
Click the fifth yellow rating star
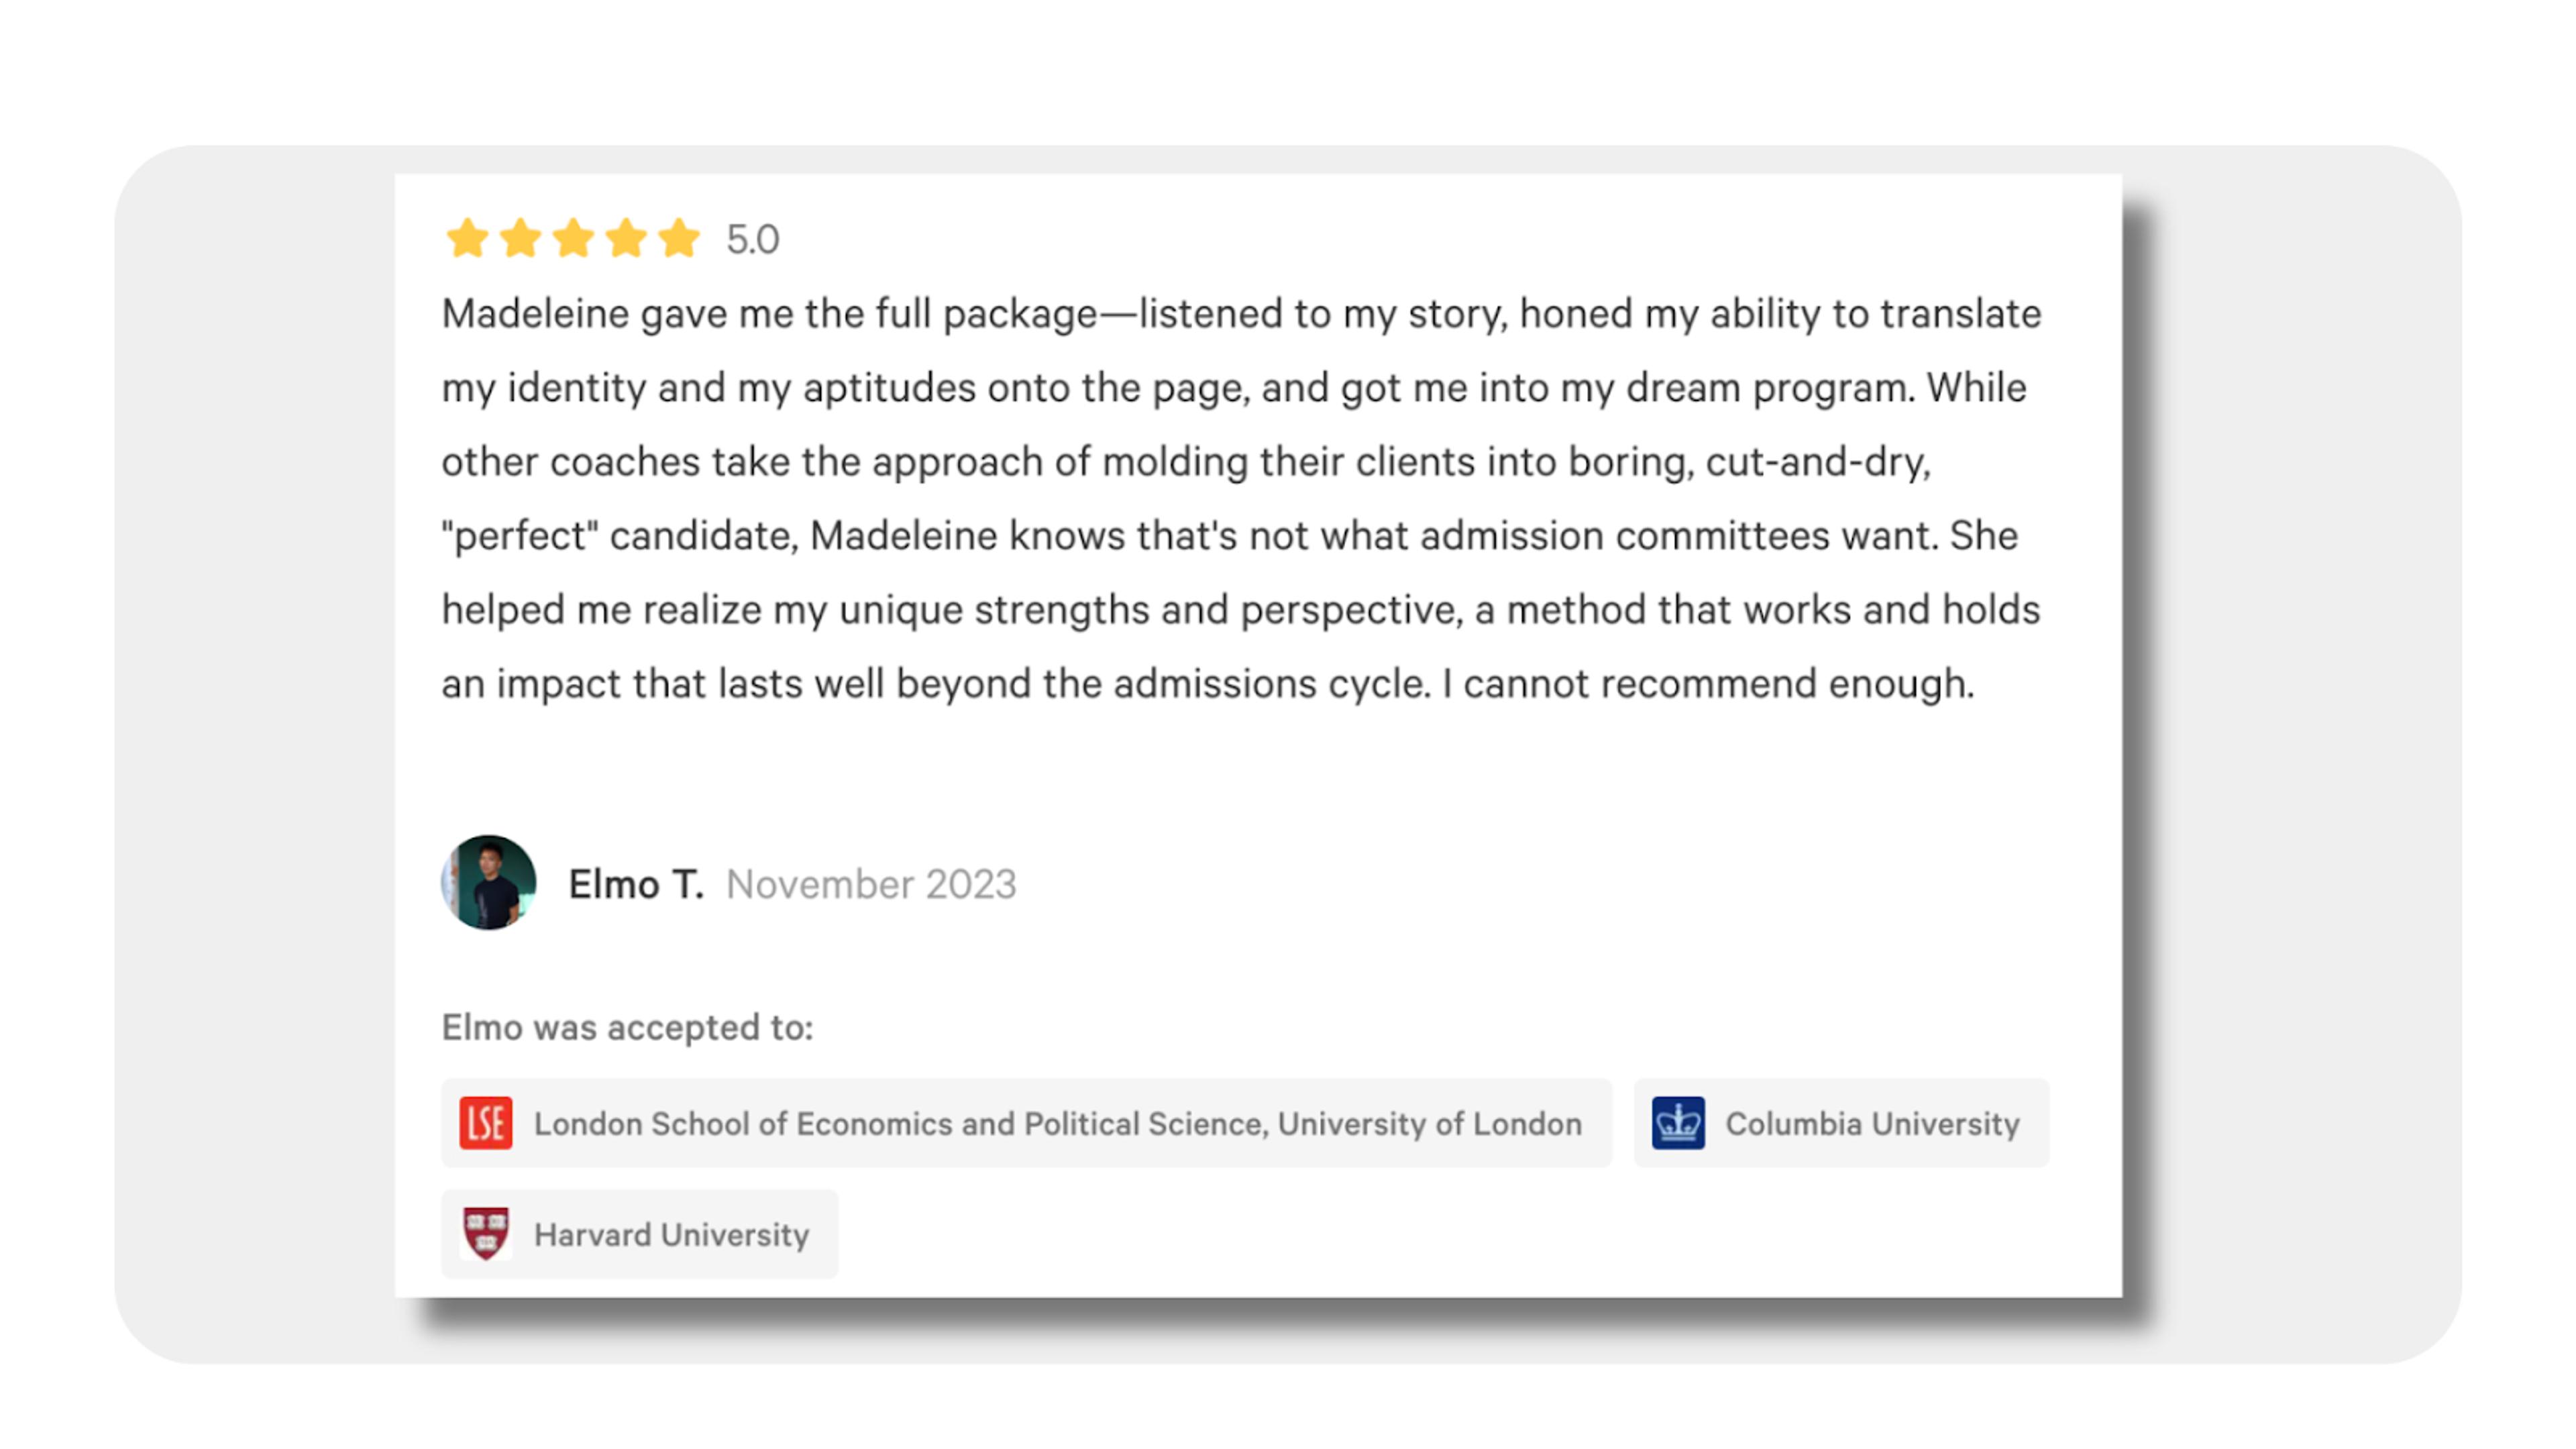click(x=679, y=238)
